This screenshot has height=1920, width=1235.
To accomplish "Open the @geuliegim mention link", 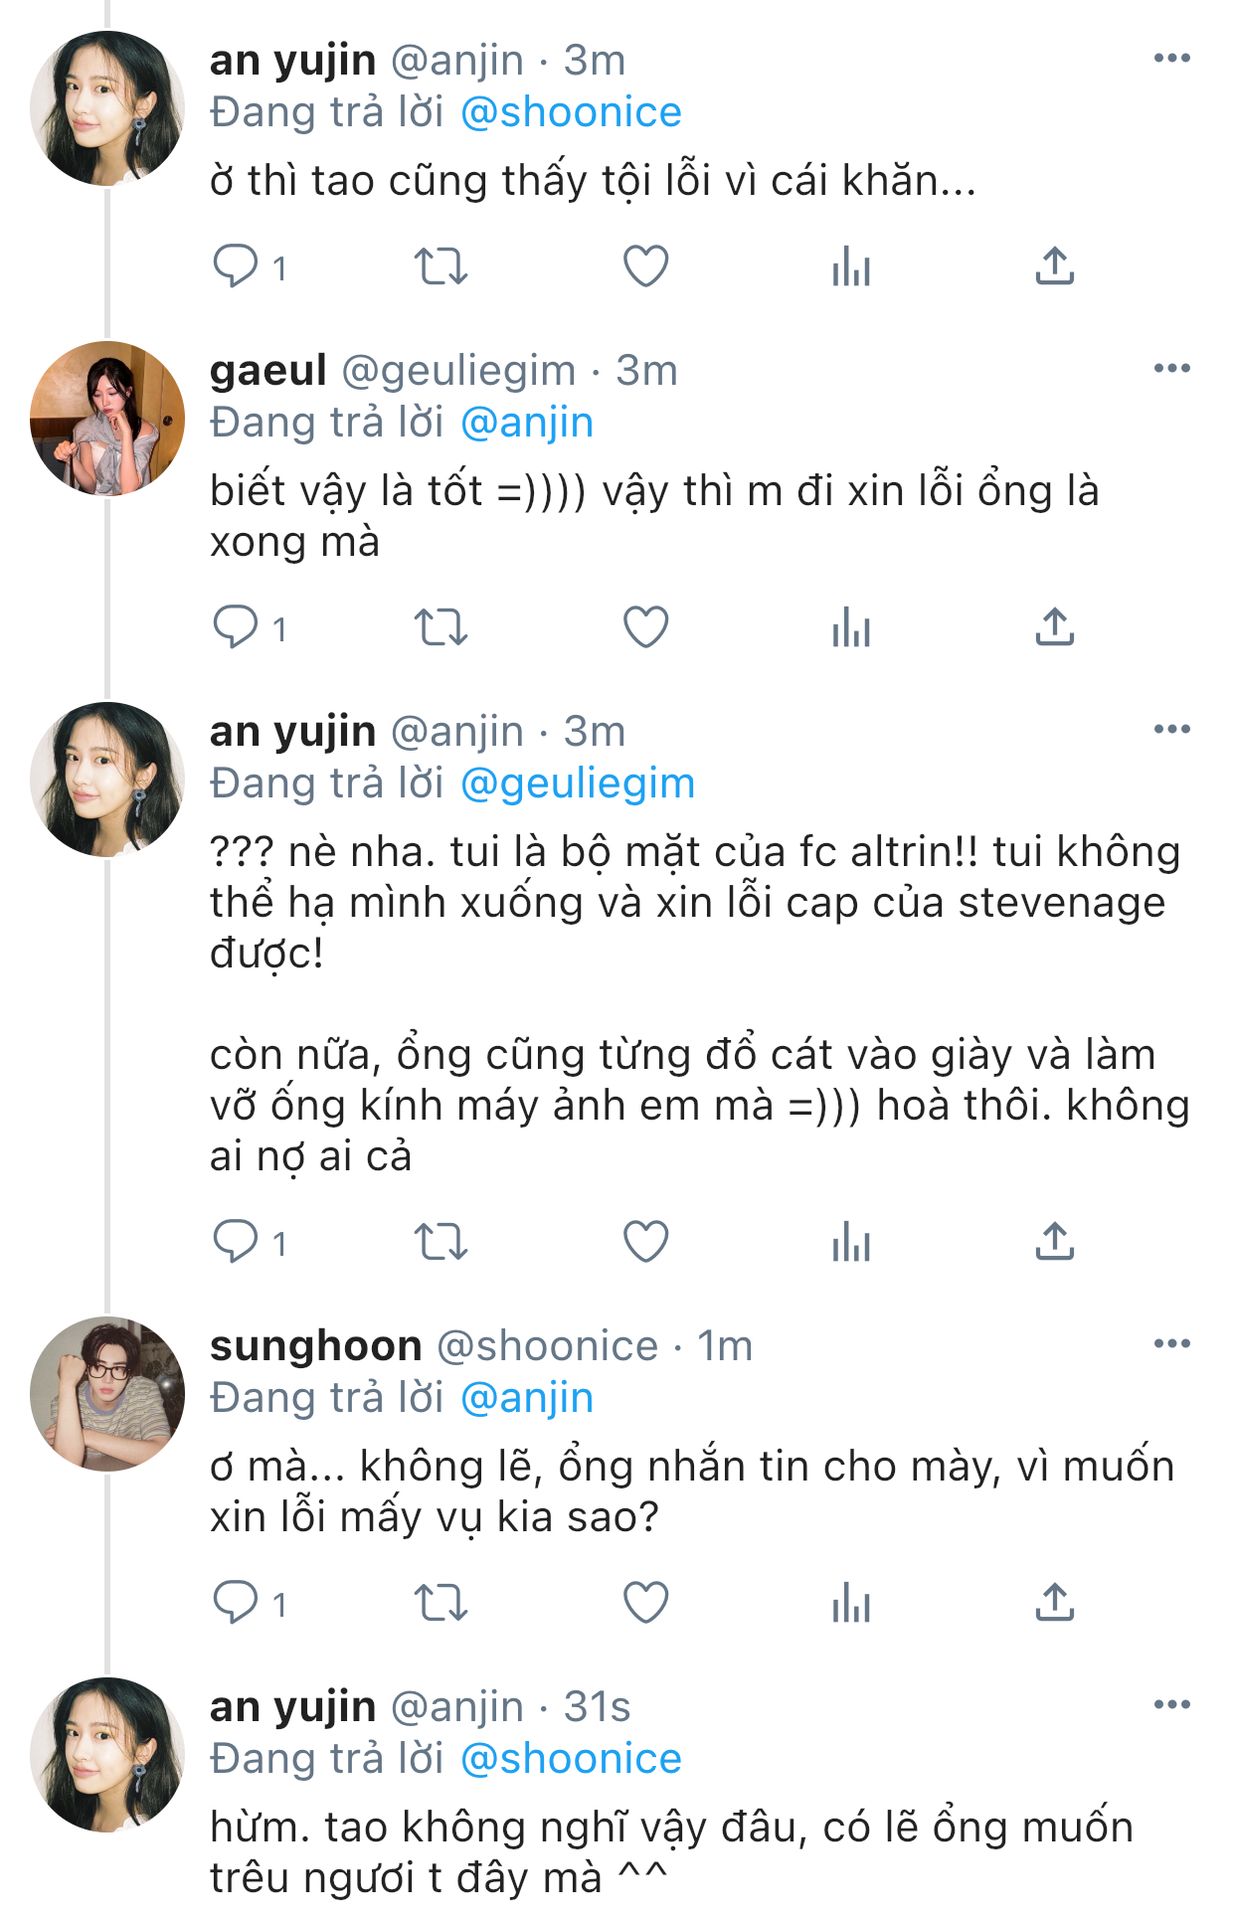I will tap(577, 784).
